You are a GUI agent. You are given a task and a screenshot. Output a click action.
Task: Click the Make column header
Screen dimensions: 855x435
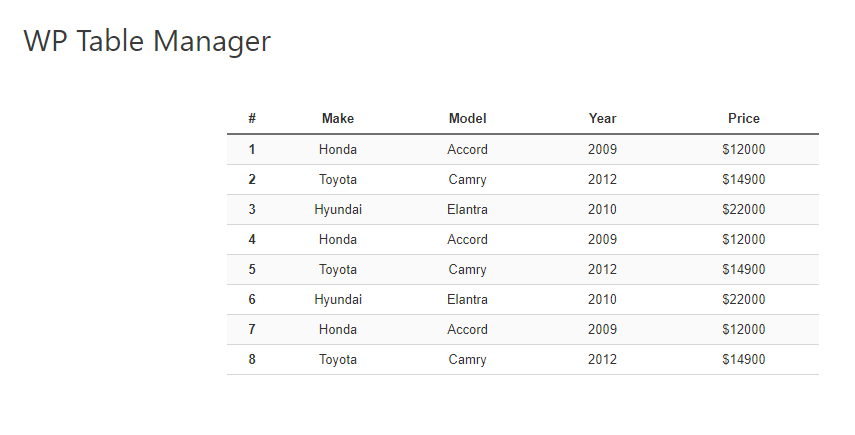pyautogui.click(x=338, y=118)
